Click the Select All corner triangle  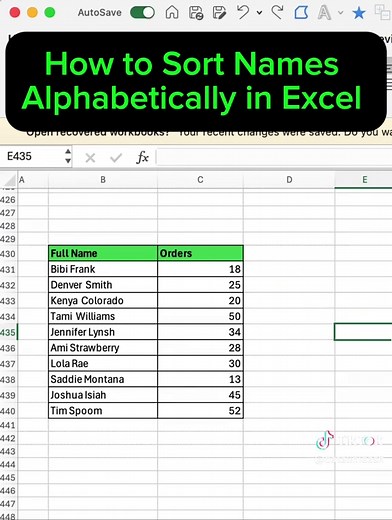tap(9, 180)
